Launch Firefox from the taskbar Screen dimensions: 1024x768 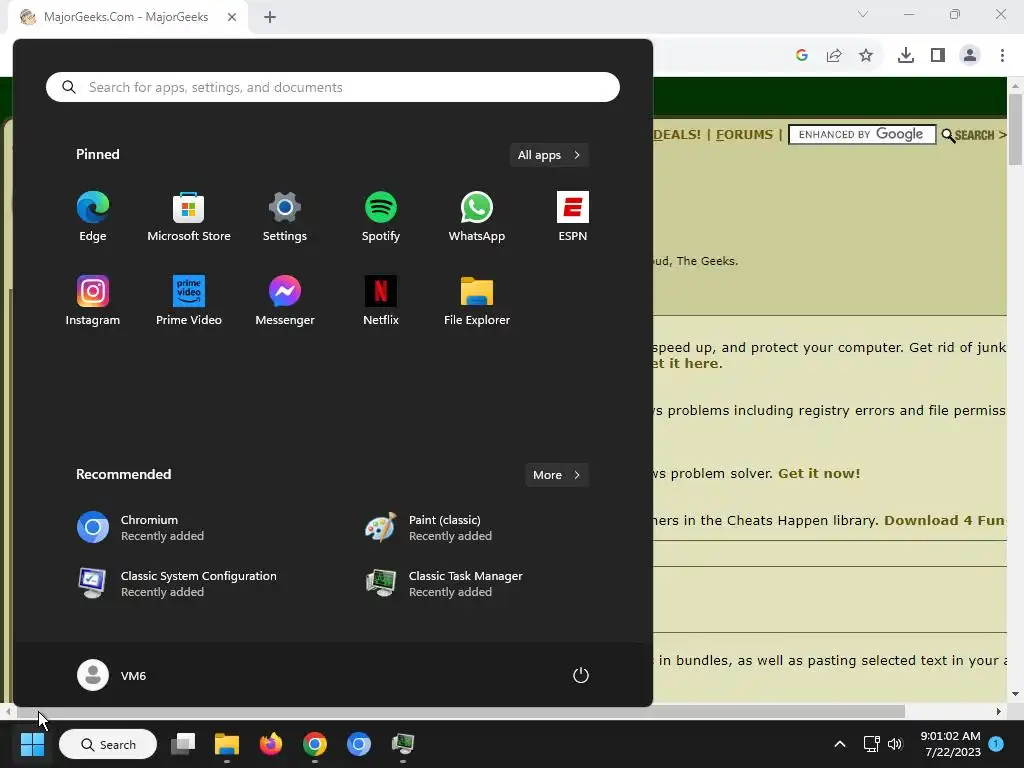(270, 744)
